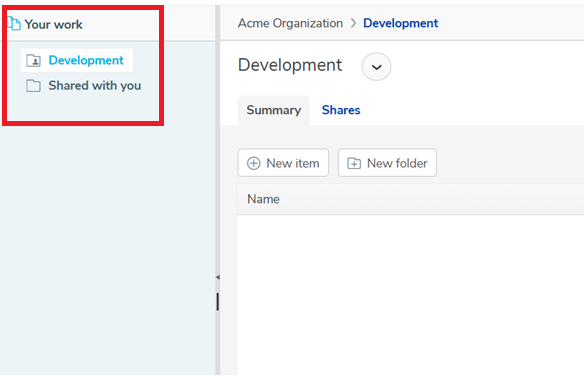Sort by the Name column header
The image size is (584, 376).
coord(263,199)
